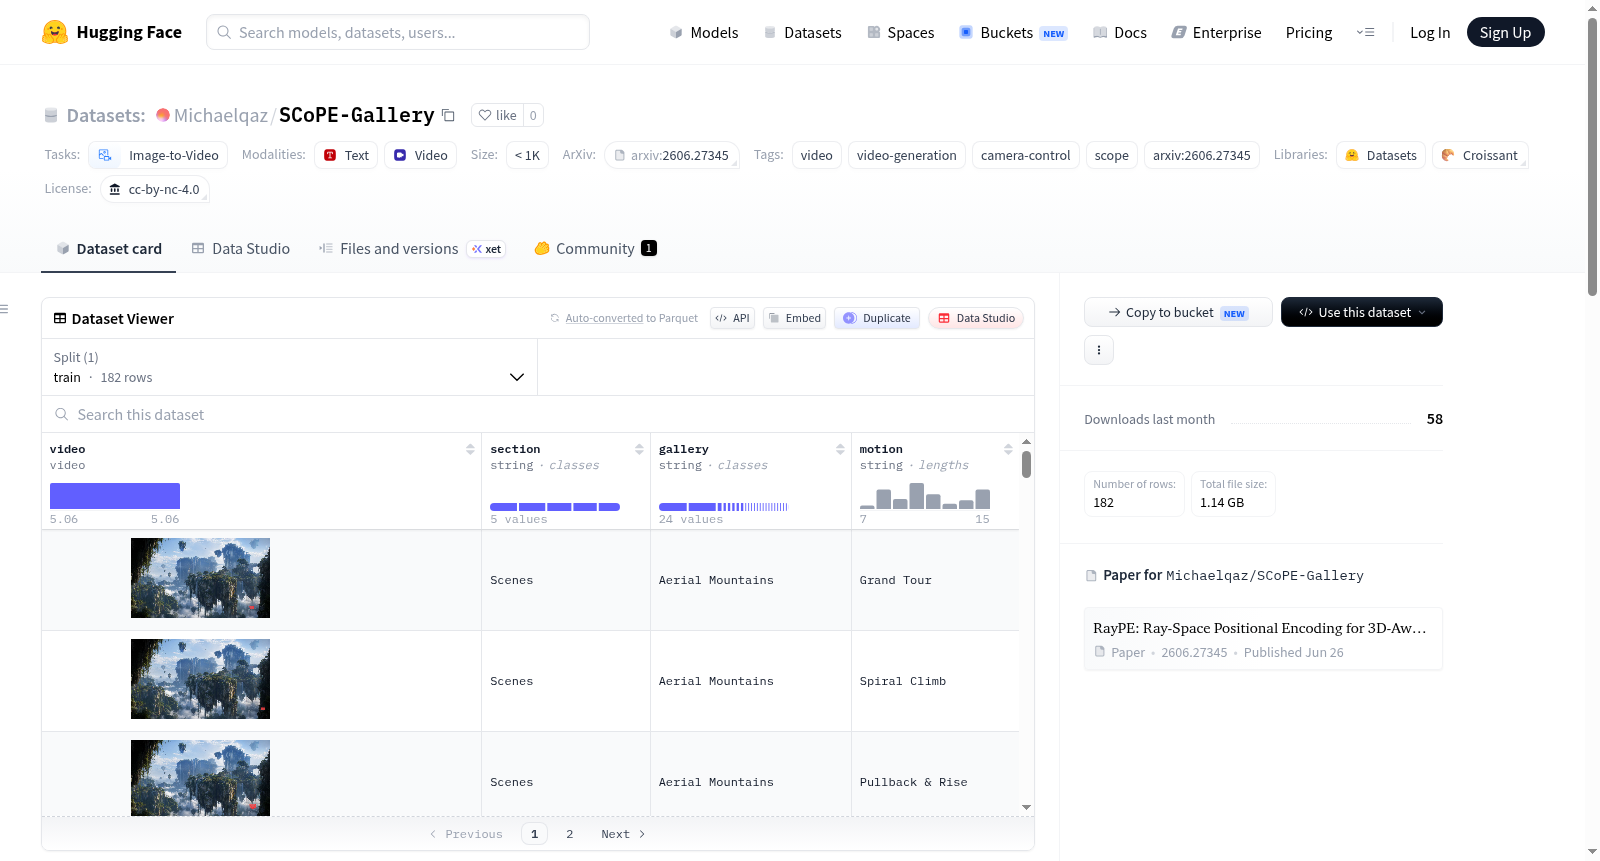Toggle the left sidebar hamburger icon
The height and width of the screenshot is (861, 1600).
(4, 309)
